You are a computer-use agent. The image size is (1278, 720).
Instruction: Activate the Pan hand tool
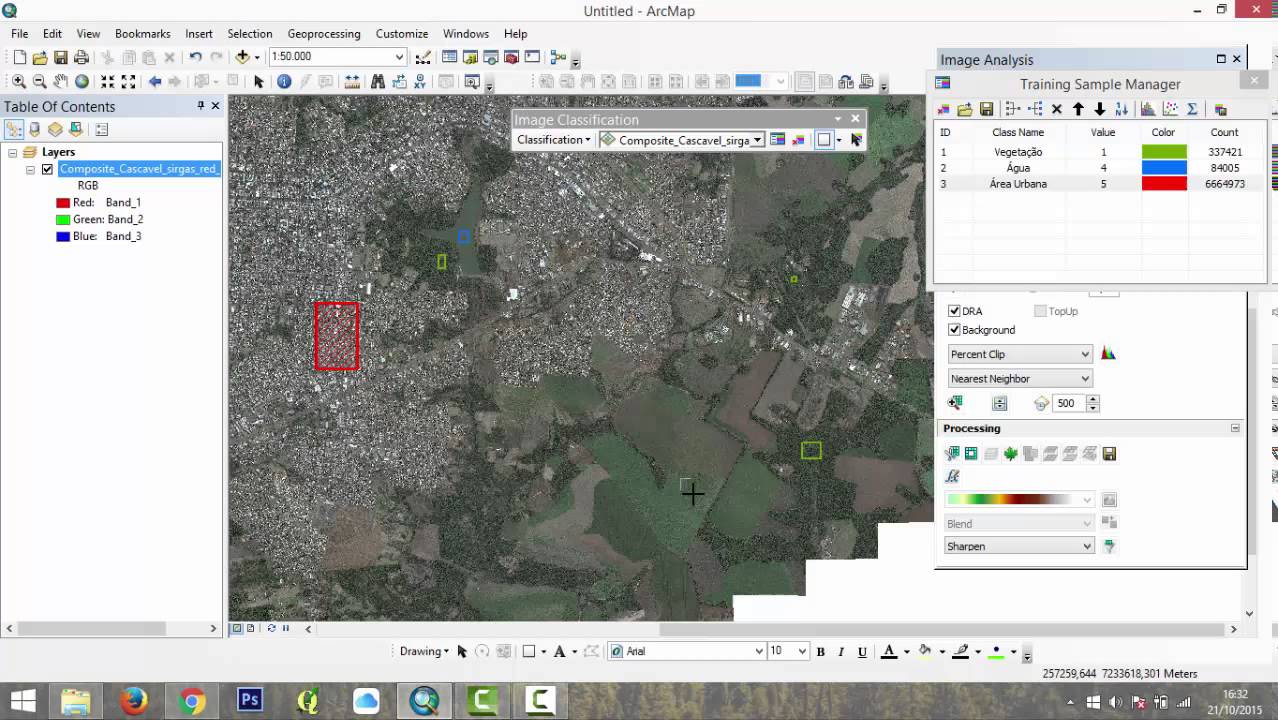61,82
